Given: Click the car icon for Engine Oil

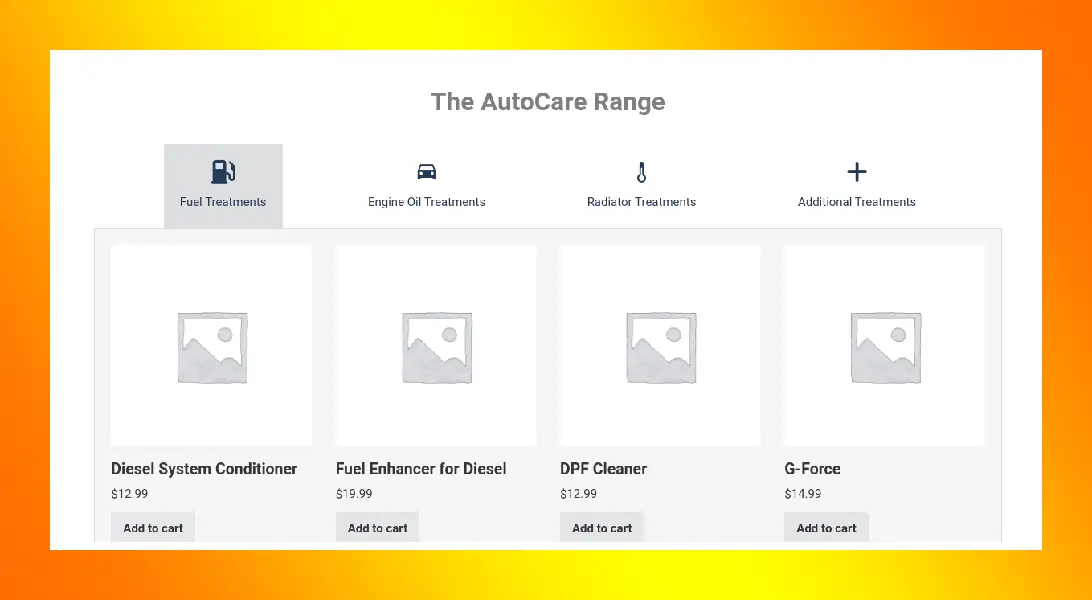Looking at the screenshot, I should point(426,171).
